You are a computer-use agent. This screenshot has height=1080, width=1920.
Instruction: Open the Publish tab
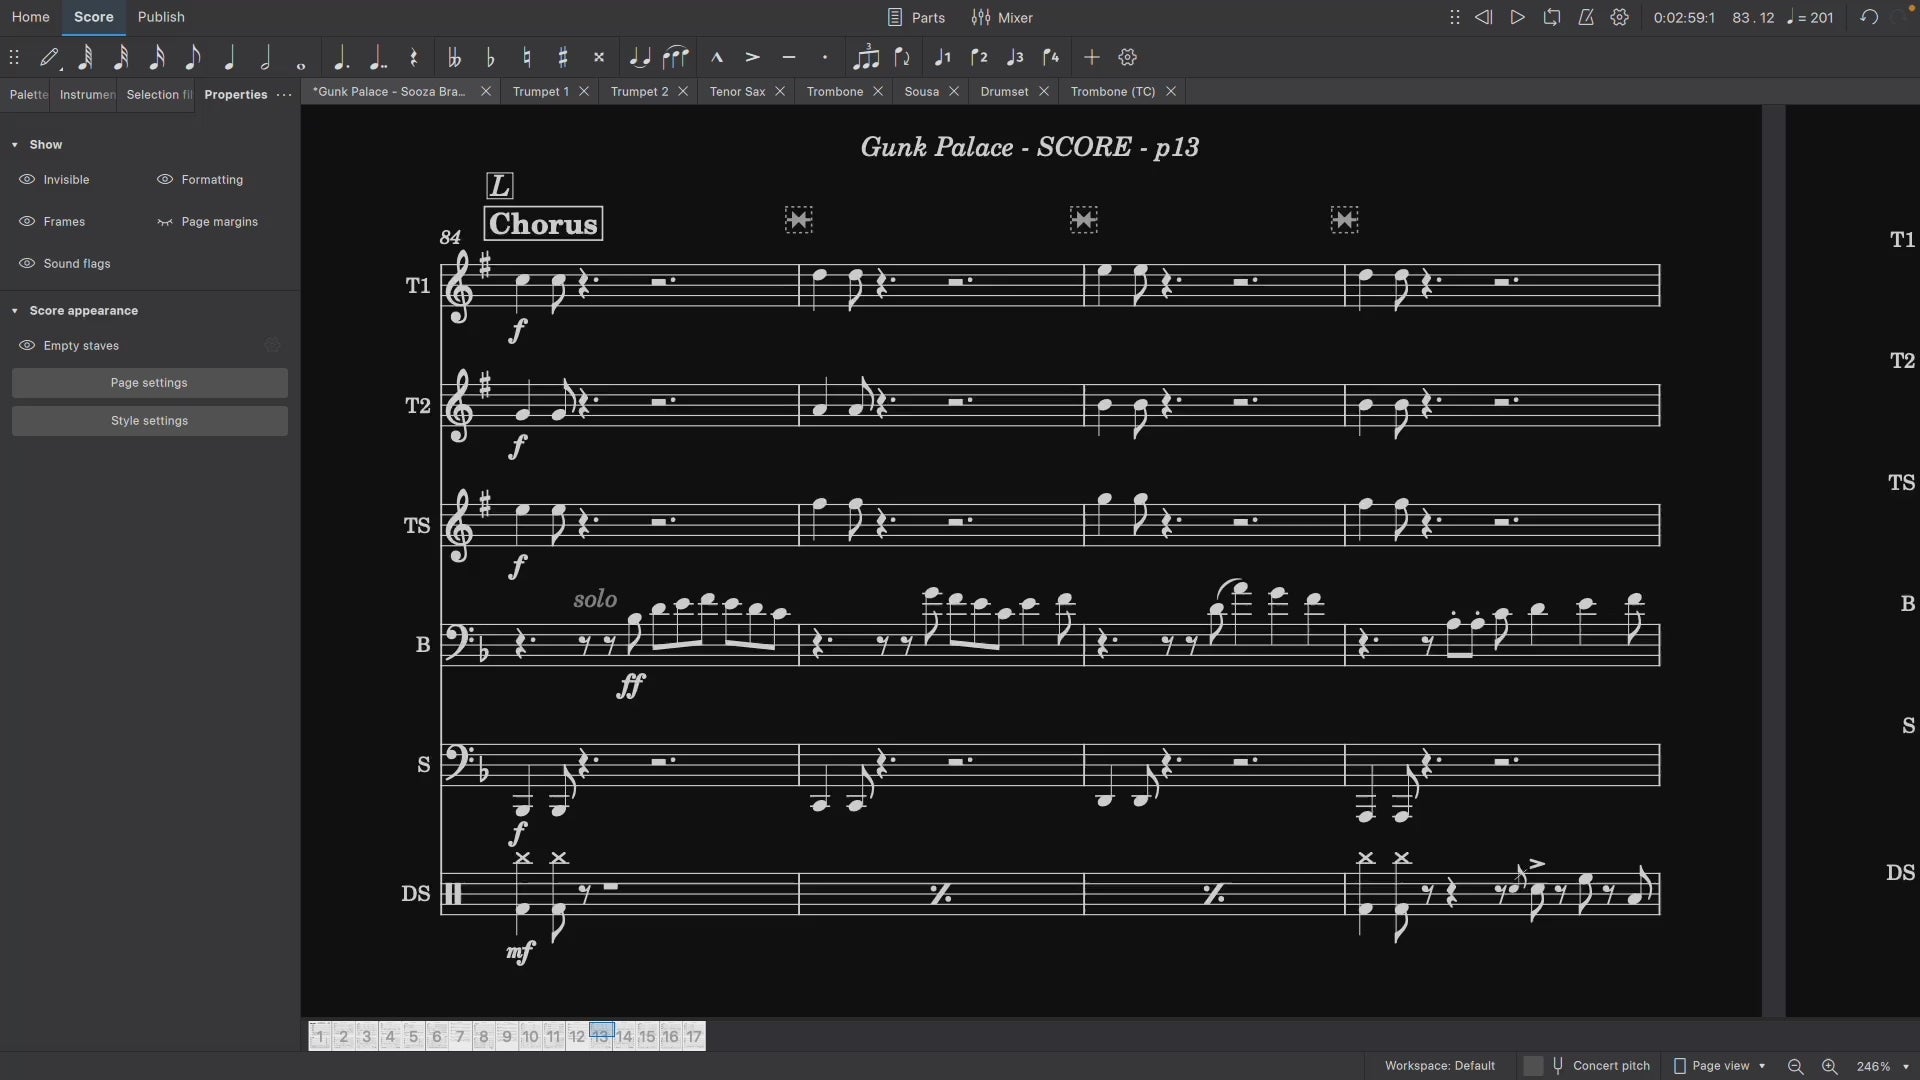[x=161, y=17]
